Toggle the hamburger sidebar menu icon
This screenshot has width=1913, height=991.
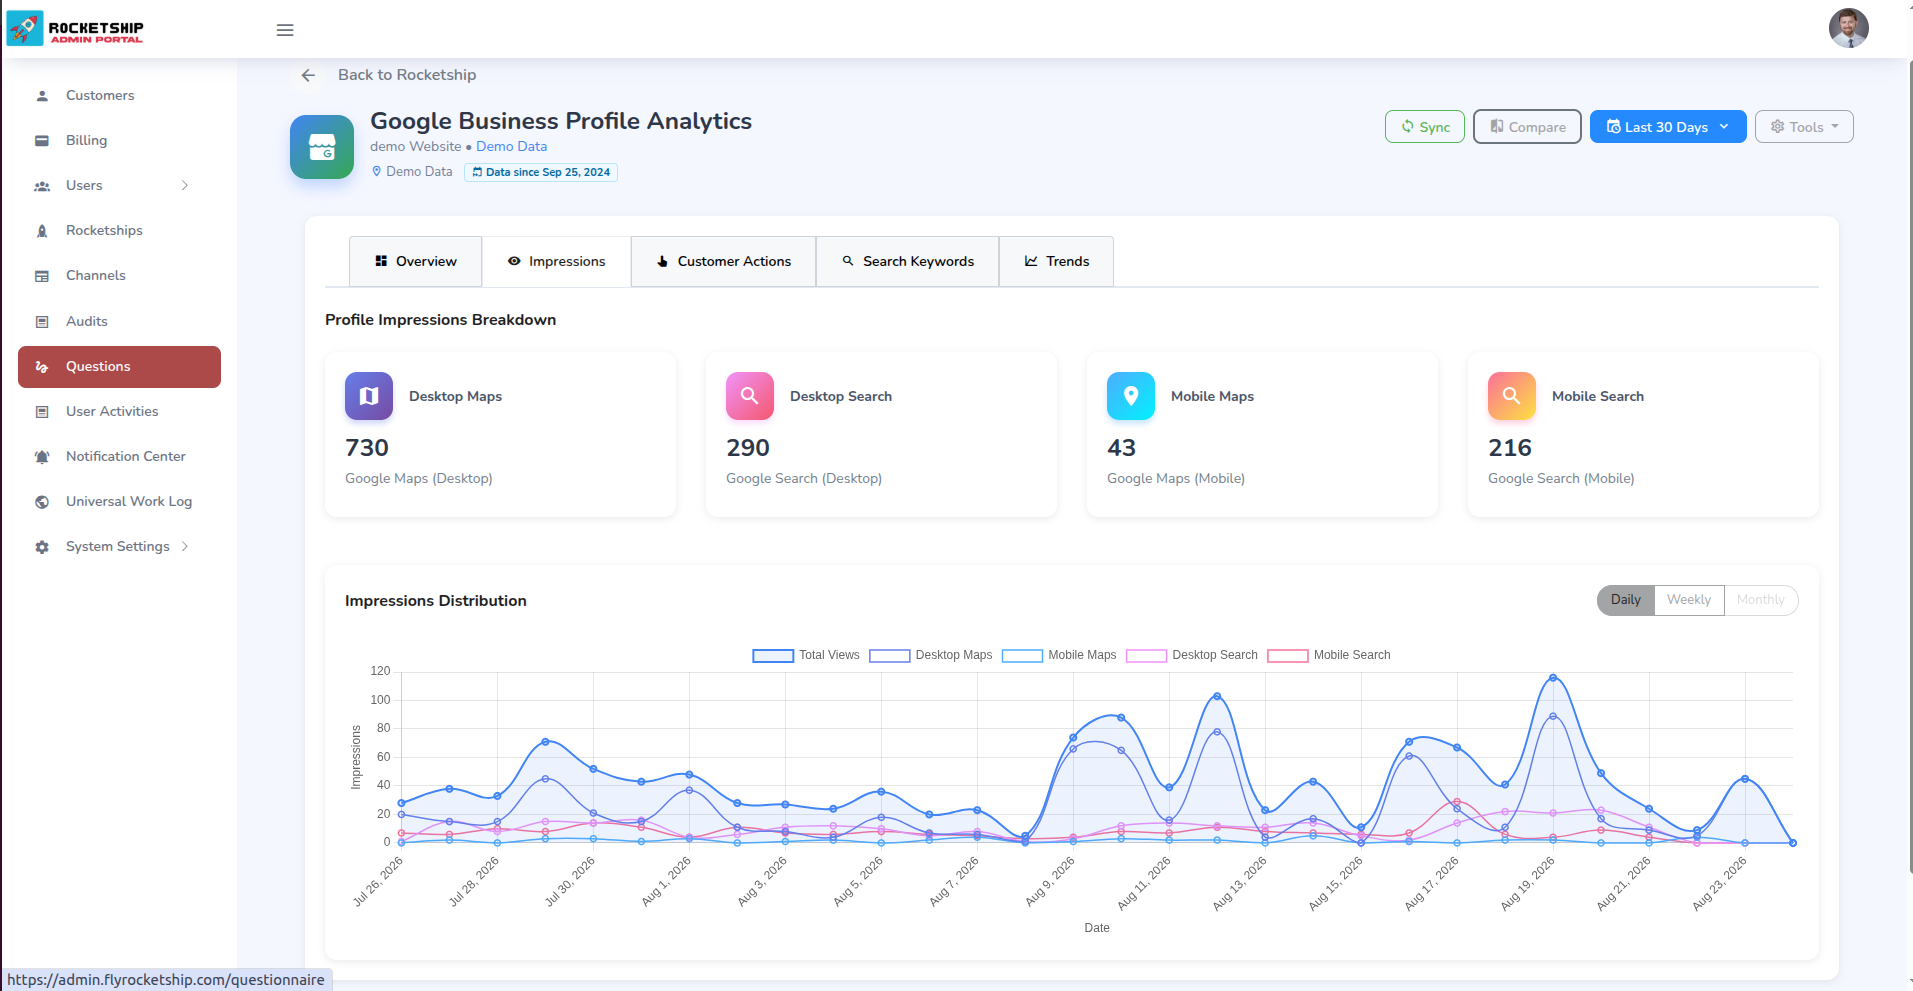[x=285, y=30]
